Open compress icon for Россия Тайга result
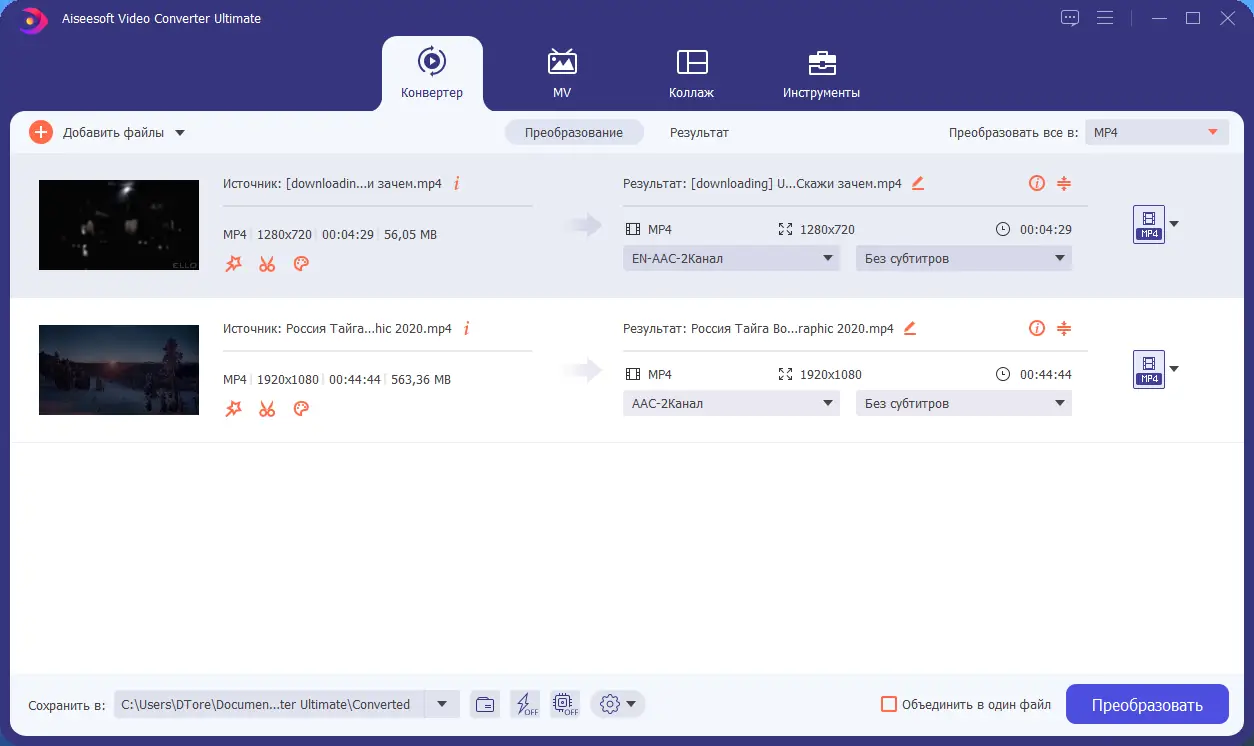This screenshot has width=1254, height=746. pos(1064,328)
